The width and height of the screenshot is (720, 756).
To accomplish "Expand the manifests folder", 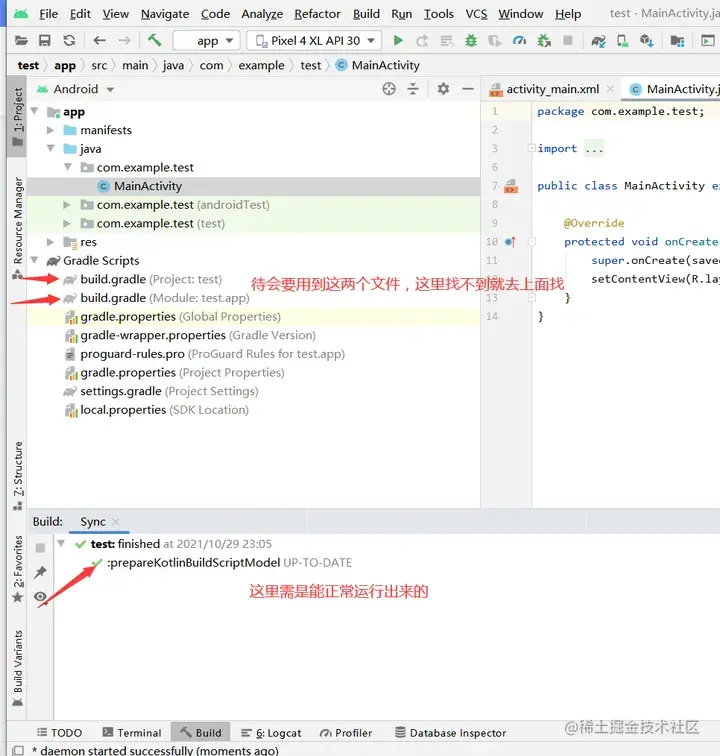I will click(50, 130).
